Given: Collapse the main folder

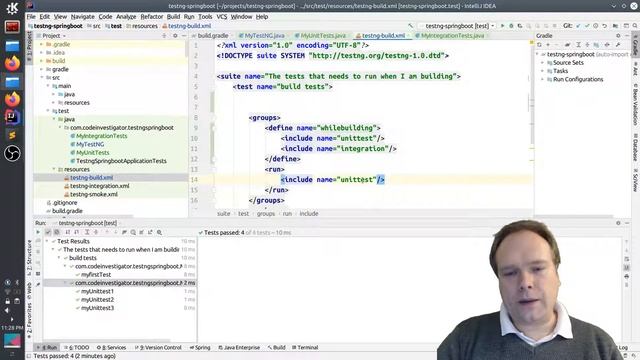Looking at the screenshot, I should point(47,86).
